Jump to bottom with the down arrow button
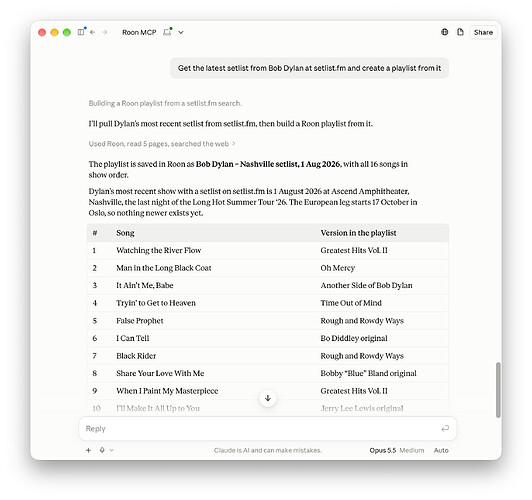This screenshot has width=532, height=500. coord(268,398)
